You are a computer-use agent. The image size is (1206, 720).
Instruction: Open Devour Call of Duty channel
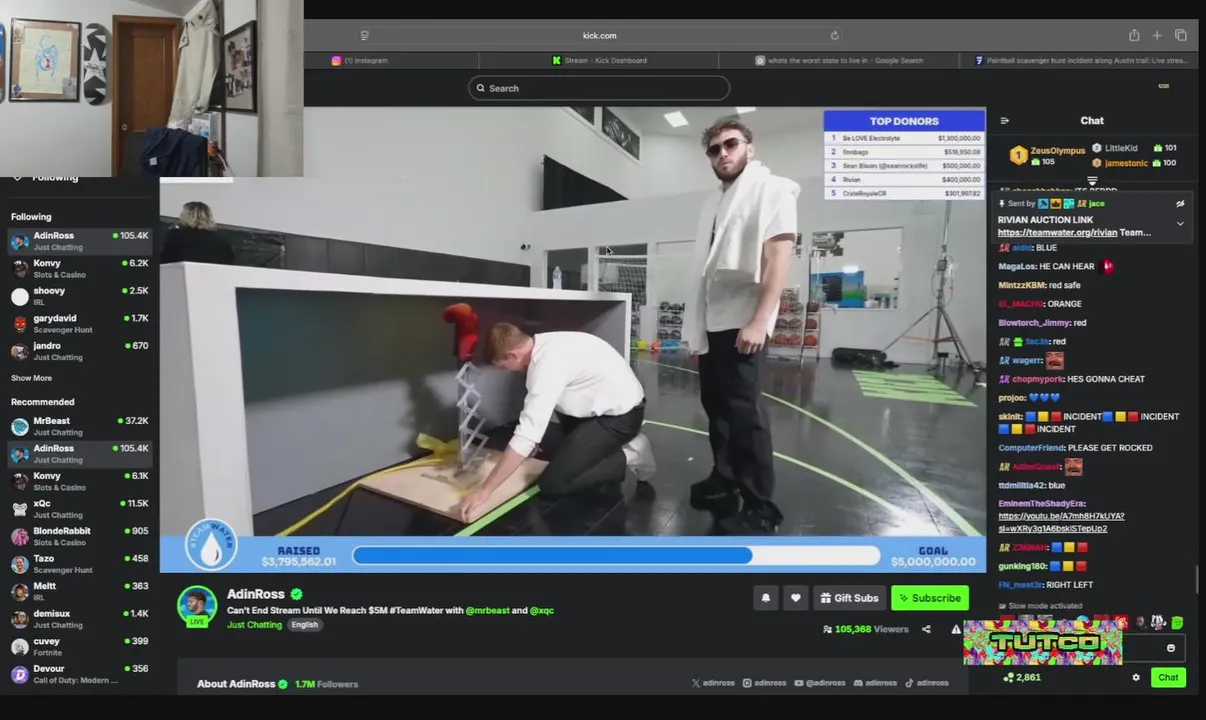click(80, 674)
